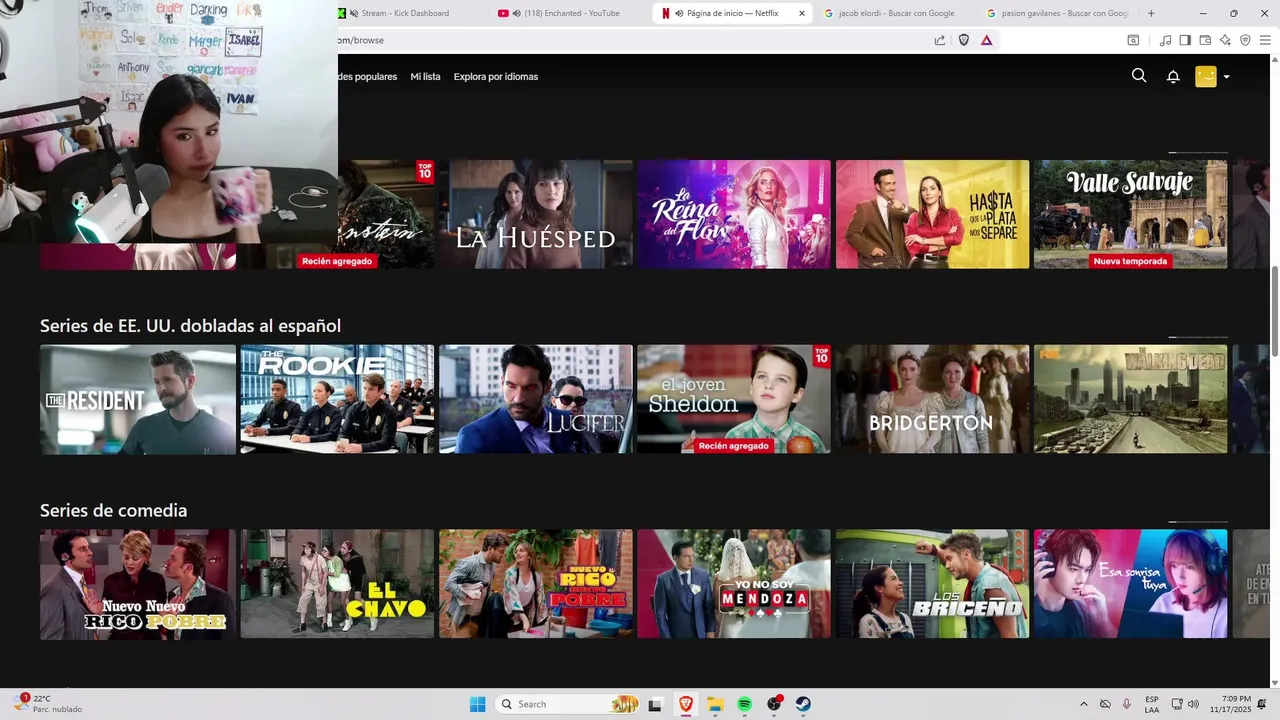The height and width of the screenshot is (720, 1280).
Task: Close the Netflix browser tab
Action: coord(801,13)
